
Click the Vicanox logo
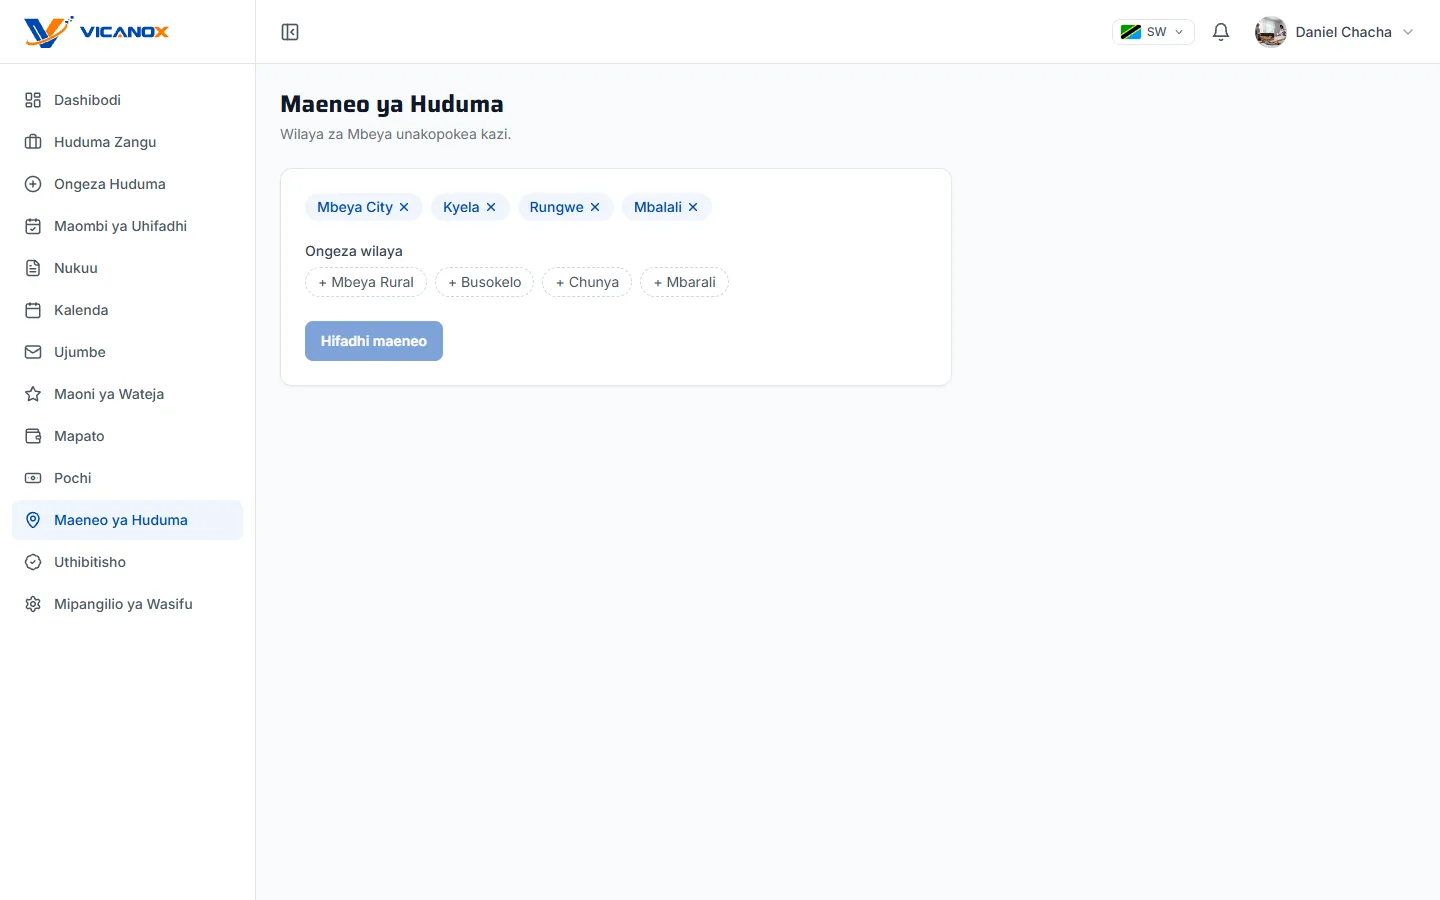(96, 32)
